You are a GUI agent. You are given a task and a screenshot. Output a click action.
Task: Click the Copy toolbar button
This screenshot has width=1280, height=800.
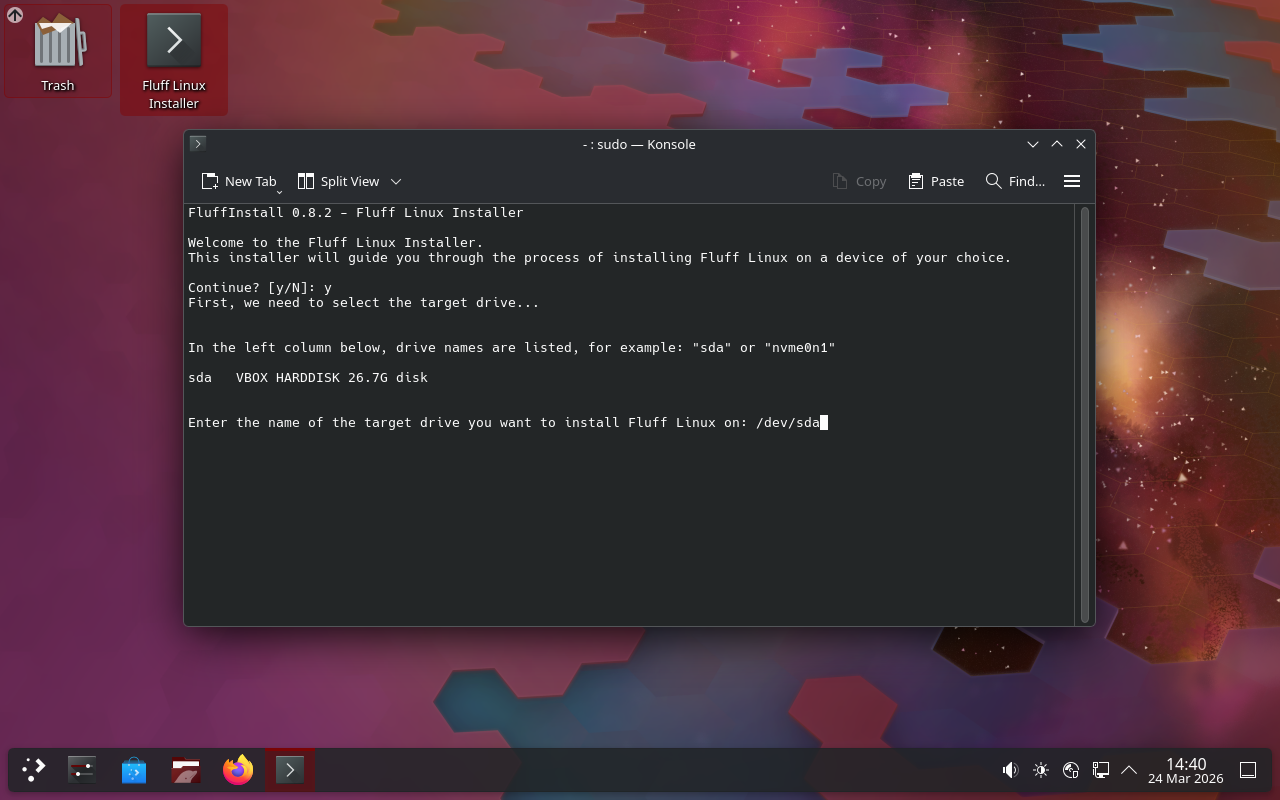[x=859, y=181]
